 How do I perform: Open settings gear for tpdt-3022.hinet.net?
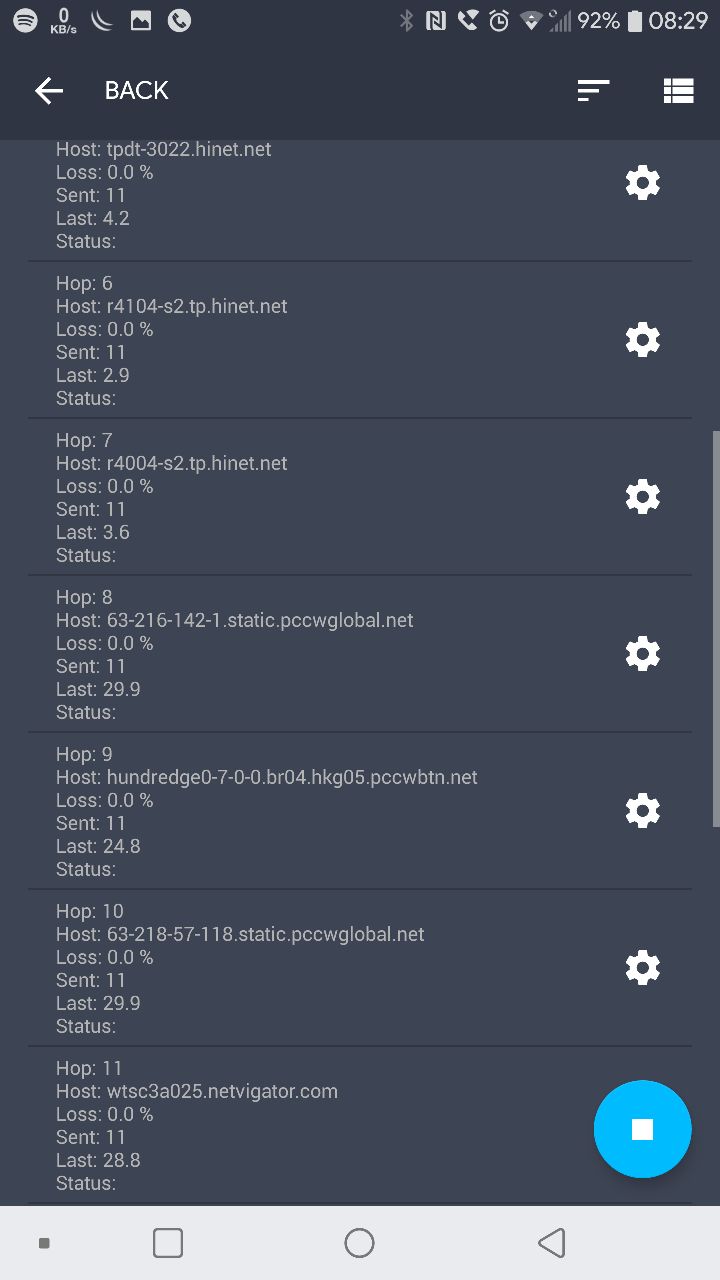pos(642,183)
